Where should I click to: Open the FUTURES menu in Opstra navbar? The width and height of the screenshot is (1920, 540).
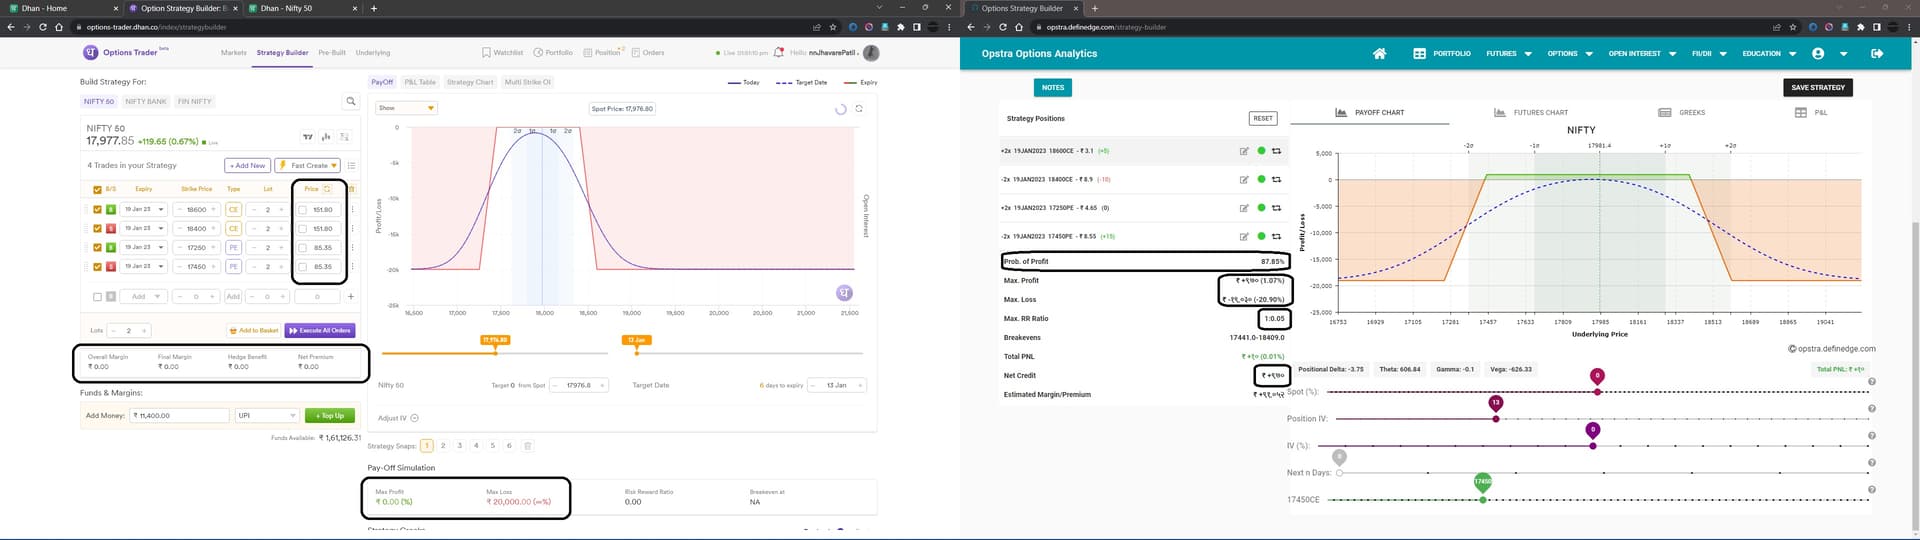[1508, 53]
